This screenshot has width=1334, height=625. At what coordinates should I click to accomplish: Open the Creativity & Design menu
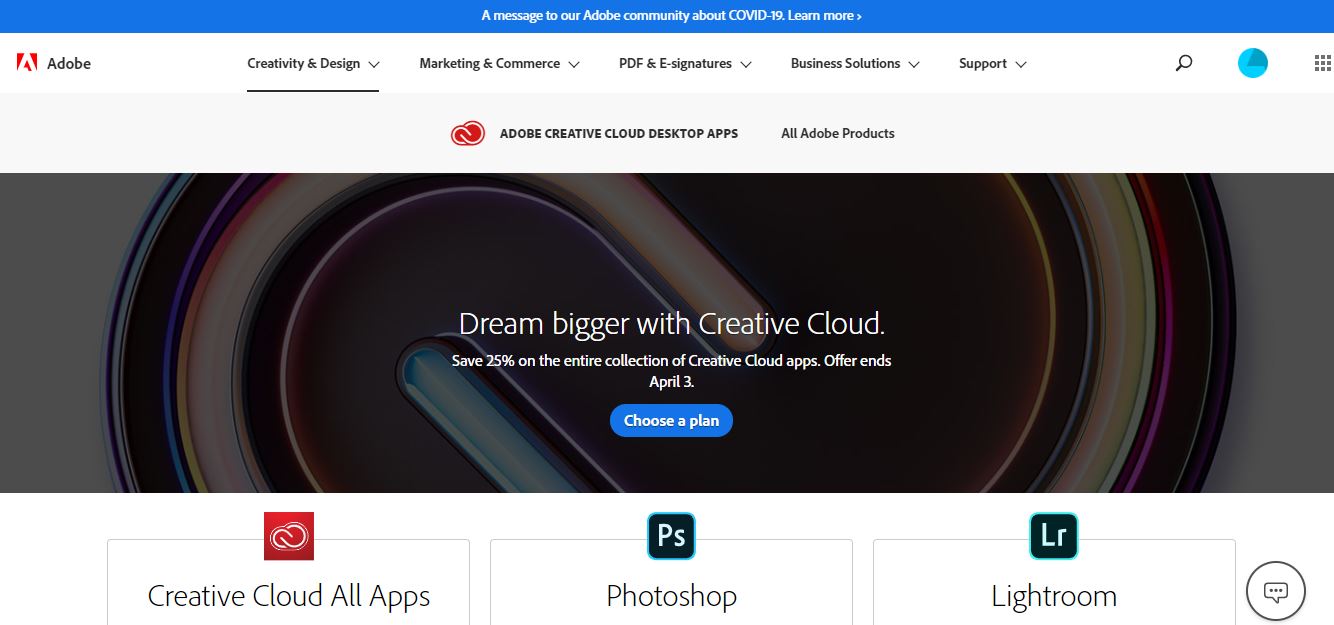coord(313,63)
